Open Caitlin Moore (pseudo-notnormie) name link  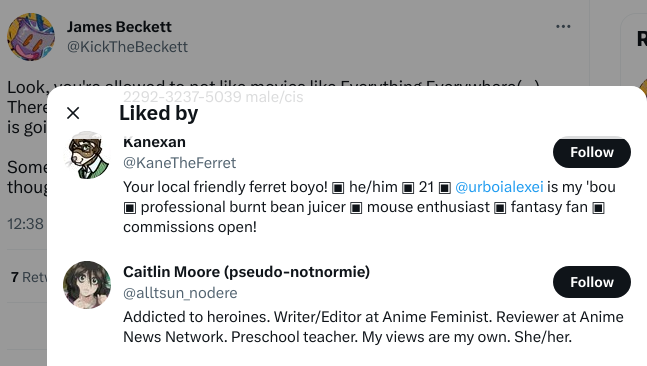click(246, 272)
